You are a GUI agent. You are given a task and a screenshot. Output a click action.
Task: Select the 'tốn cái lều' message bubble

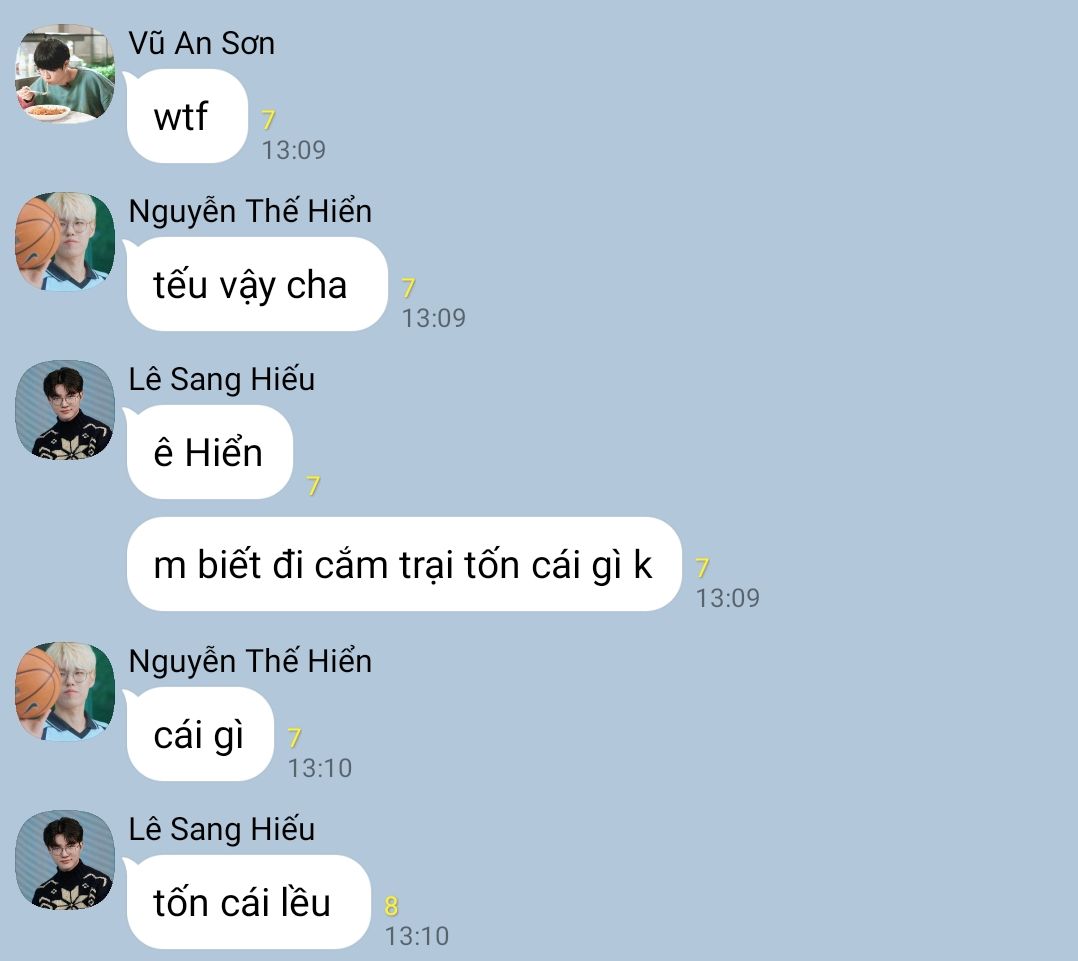248,902
